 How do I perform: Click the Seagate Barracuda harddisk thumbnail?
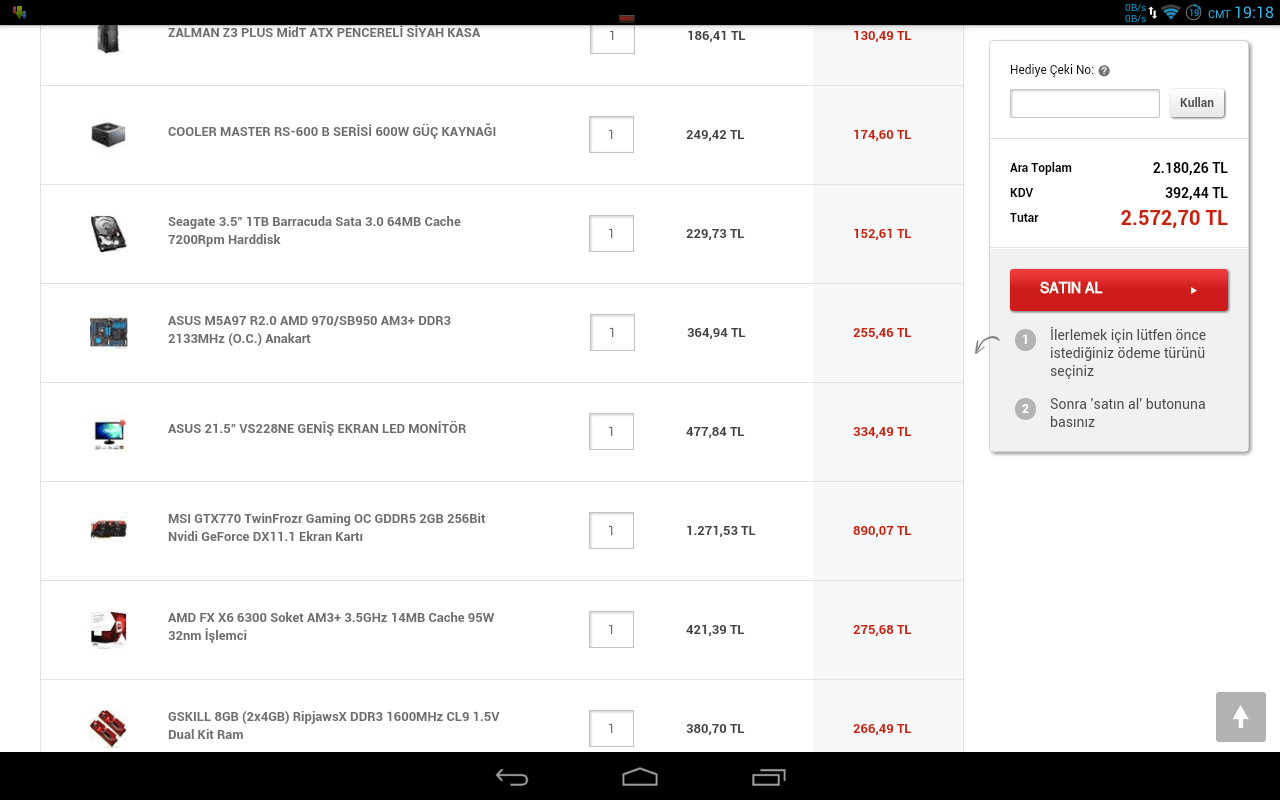point(108,233)
